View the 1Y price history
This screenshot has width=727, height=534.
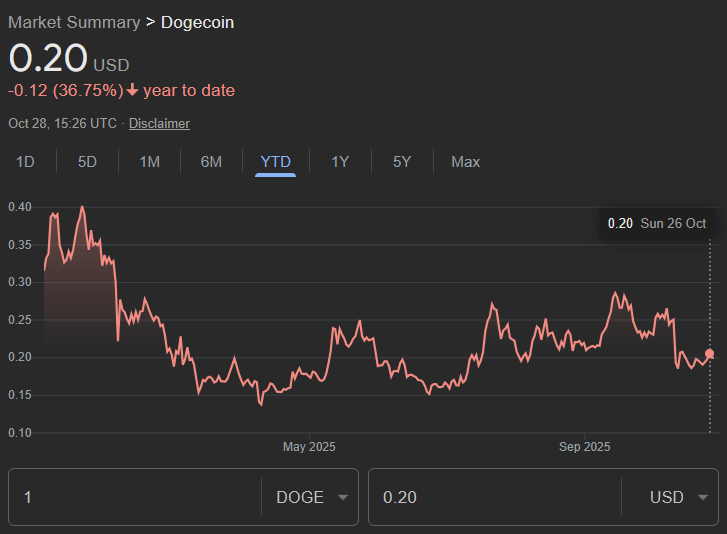click(340, 161)
